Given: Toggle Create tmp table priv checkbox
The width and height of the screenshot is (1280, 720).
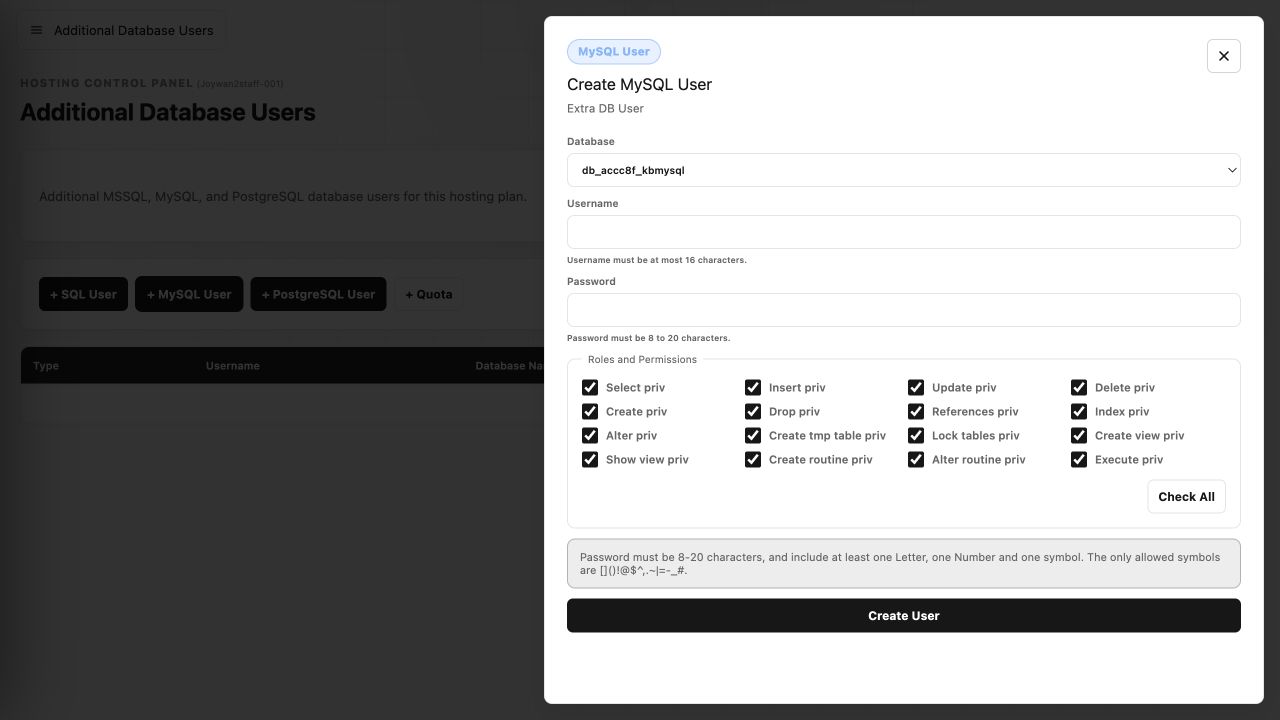Looking at the screenshot, I should click(753, 435).
